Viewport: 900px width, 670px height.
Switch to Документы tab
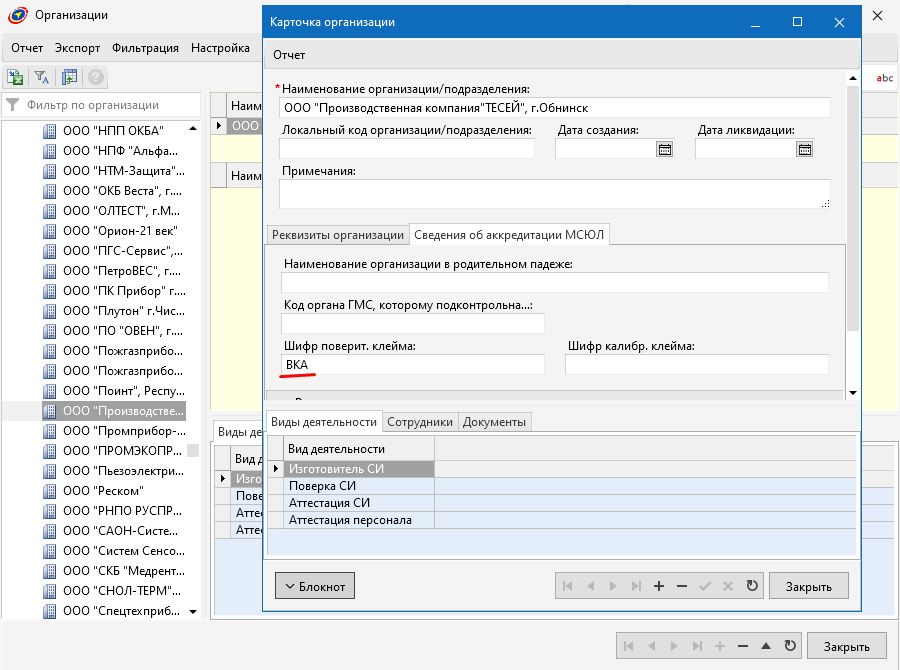click(x=494, y=422)
